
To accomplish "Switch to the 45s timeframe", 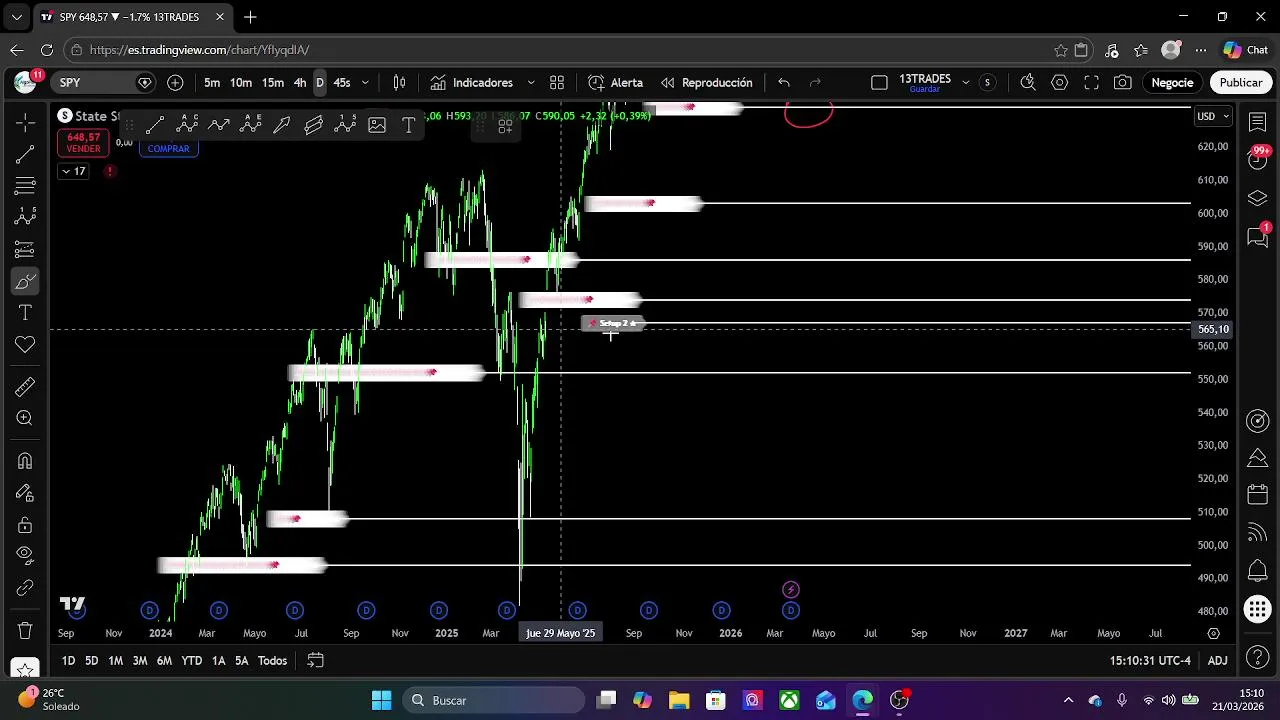I will point(342,83).
